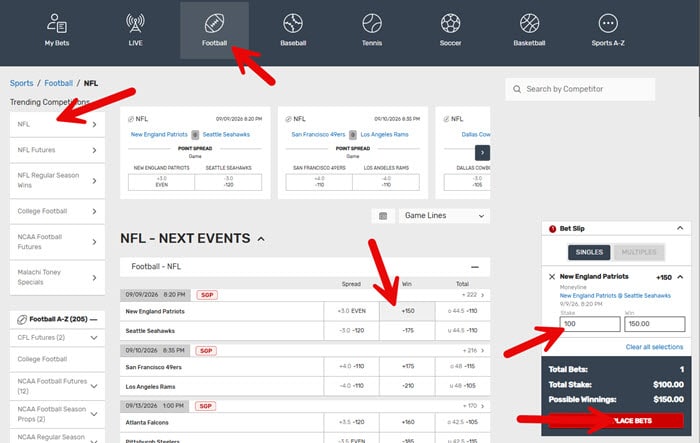The height and width of the screenshot is (443, 700).
Task: Select San Francisco 49ers +175 moneyline
Action: 407,367
